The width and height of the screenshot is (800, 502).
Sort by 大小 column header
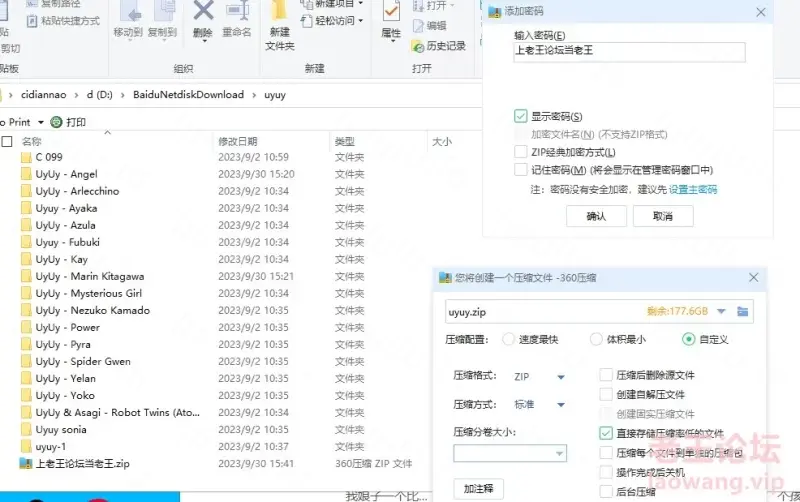[442, 141]
